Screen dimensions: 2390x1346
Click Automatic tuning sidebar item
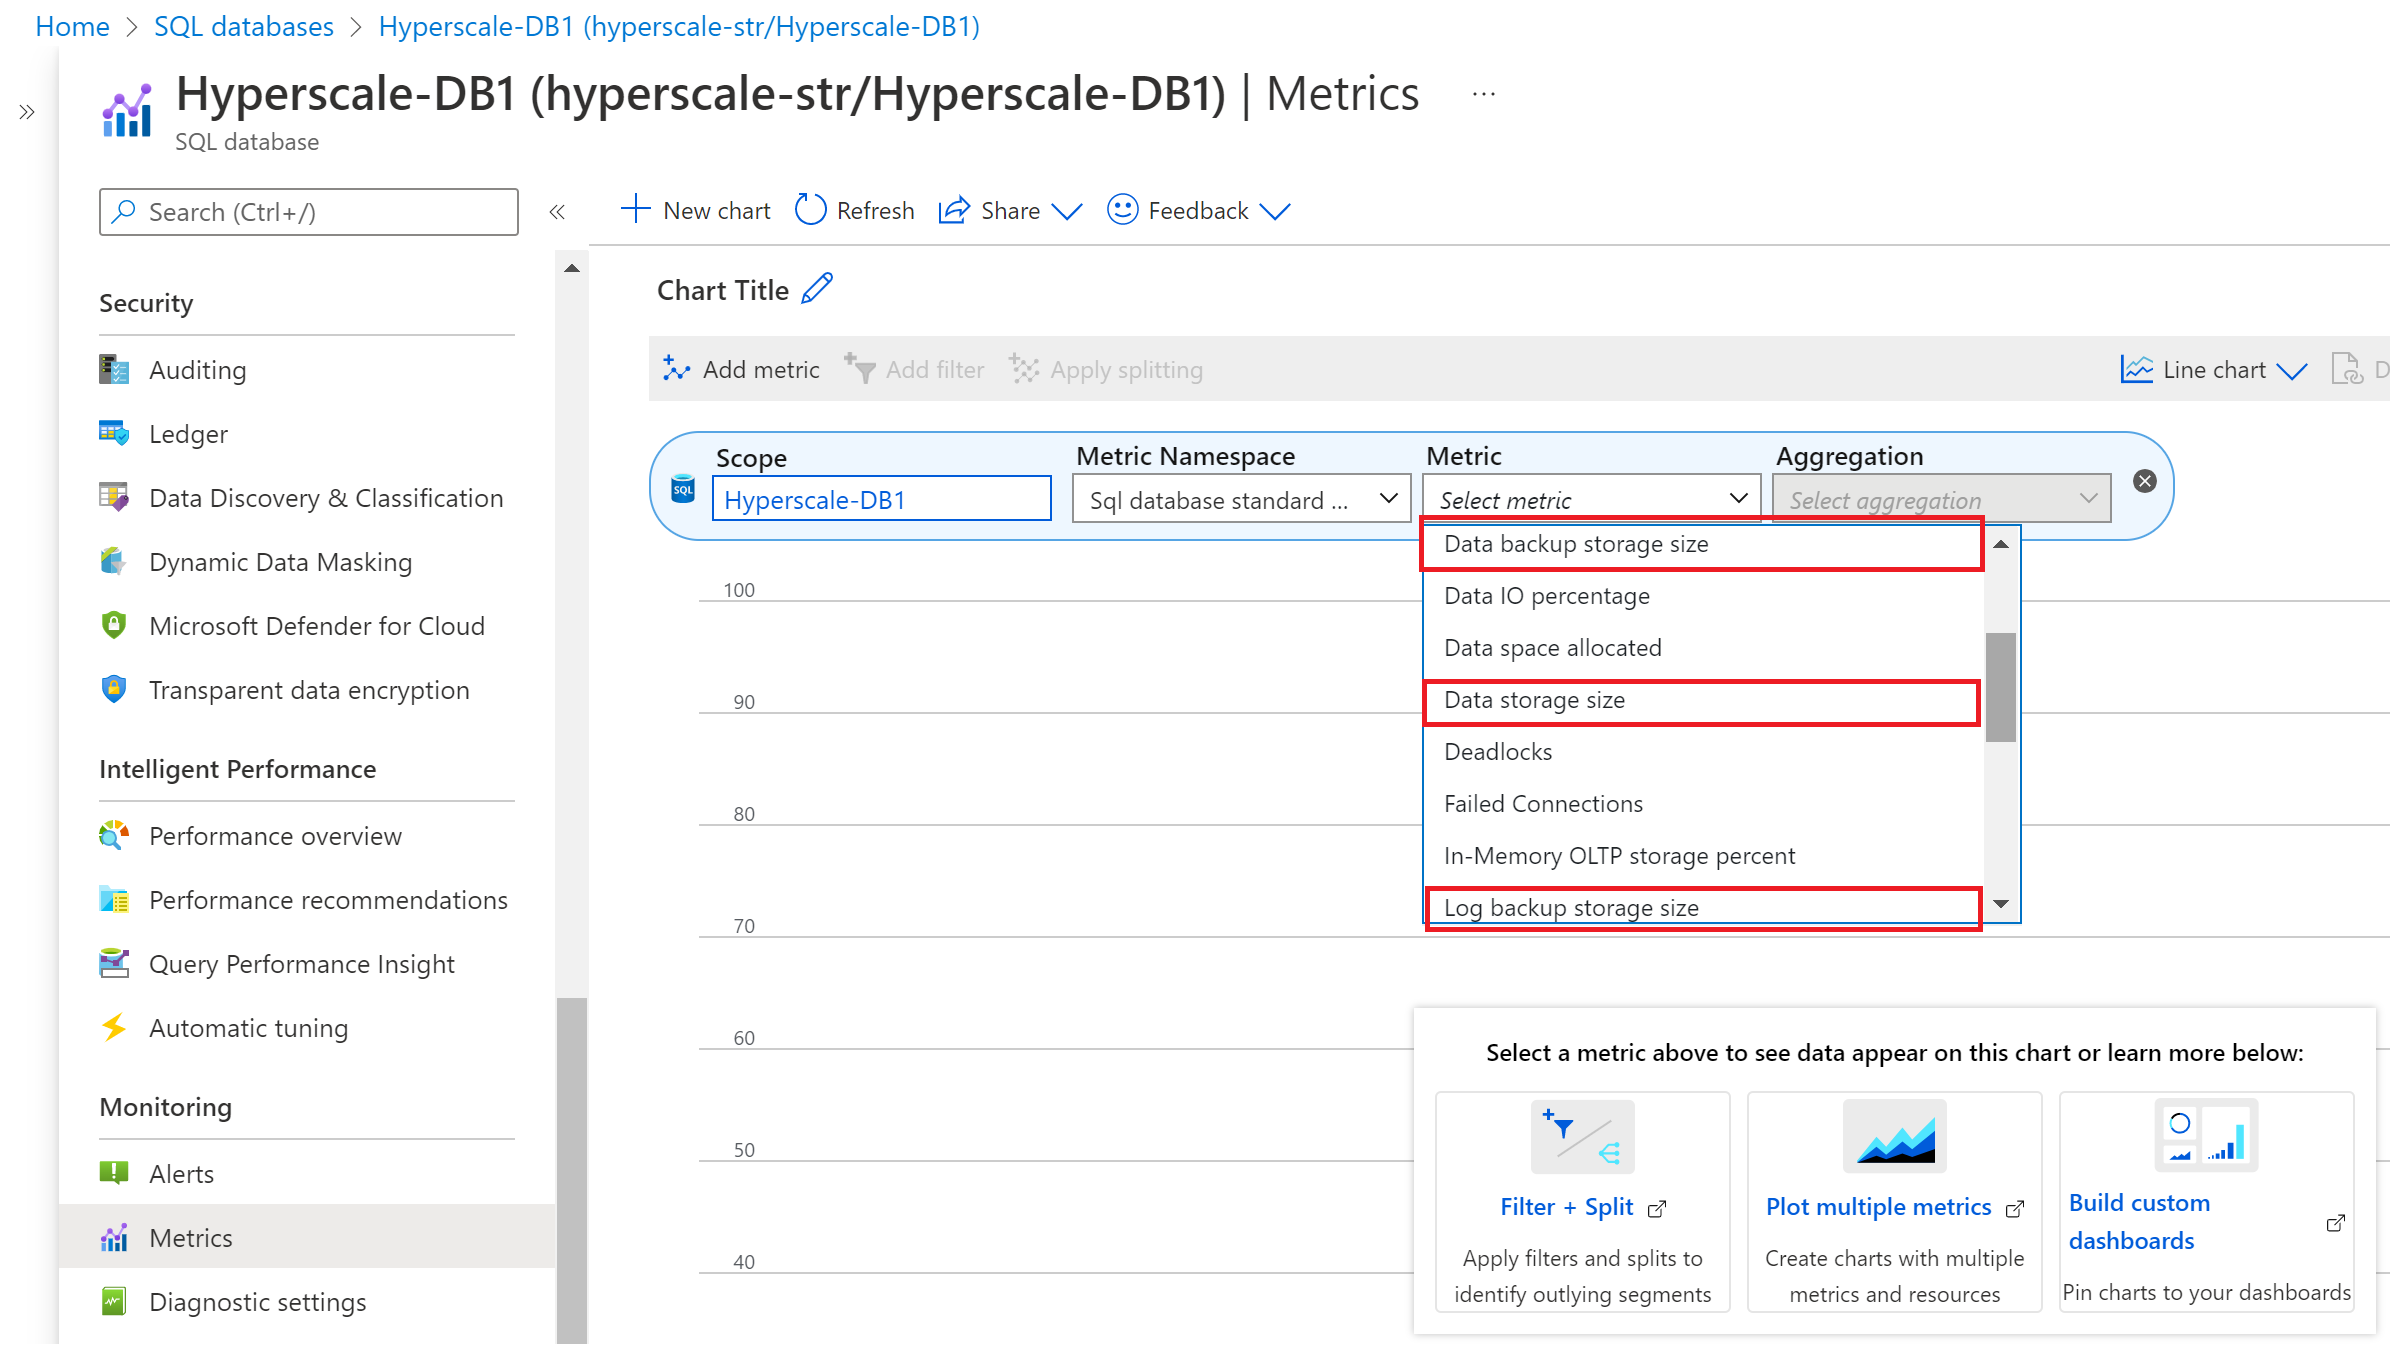(x=248, y=1028)
